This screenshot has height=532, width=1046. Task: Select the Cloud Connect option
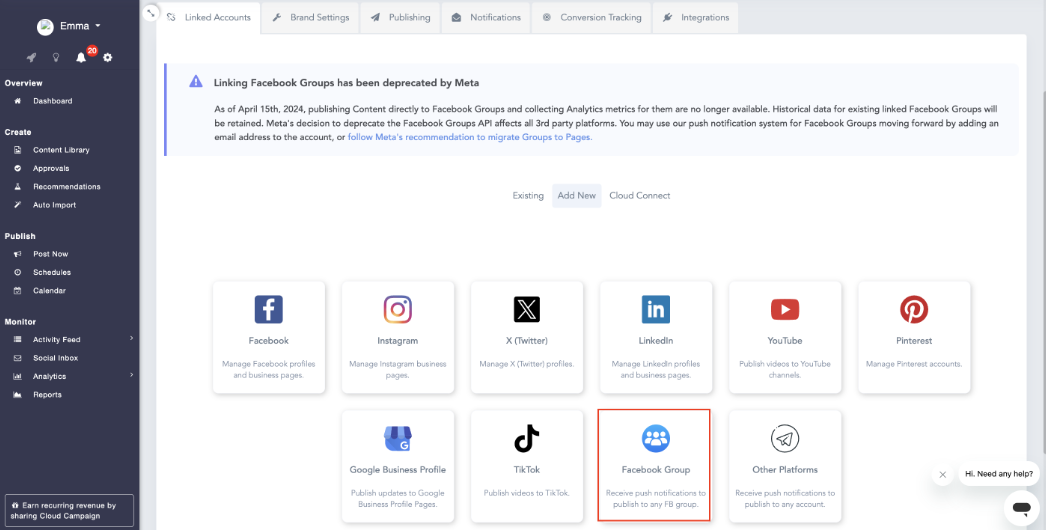640,196
